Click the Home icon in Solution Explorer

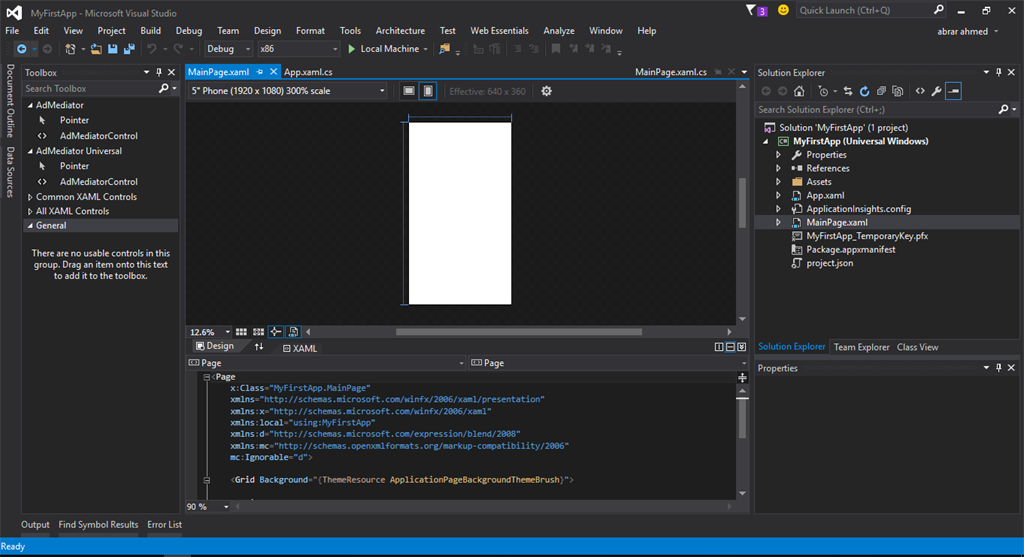tap(800, 91)
